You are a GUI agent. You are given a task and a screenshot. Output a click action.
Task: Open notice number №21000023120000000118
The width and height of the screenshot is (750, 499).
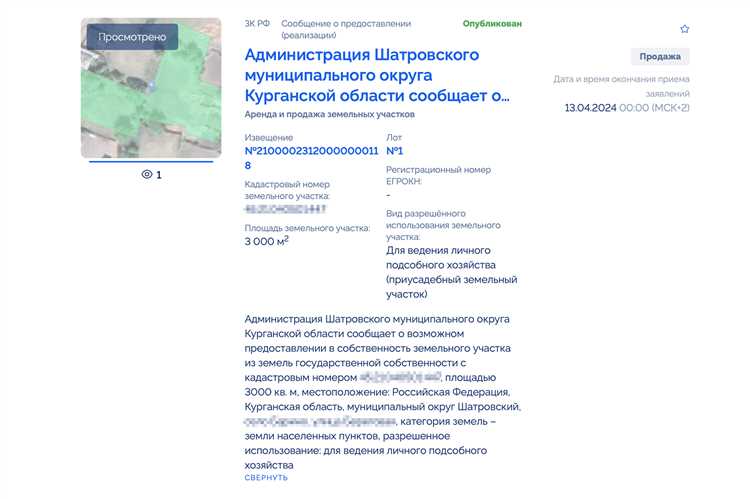(x=311, y=158)
